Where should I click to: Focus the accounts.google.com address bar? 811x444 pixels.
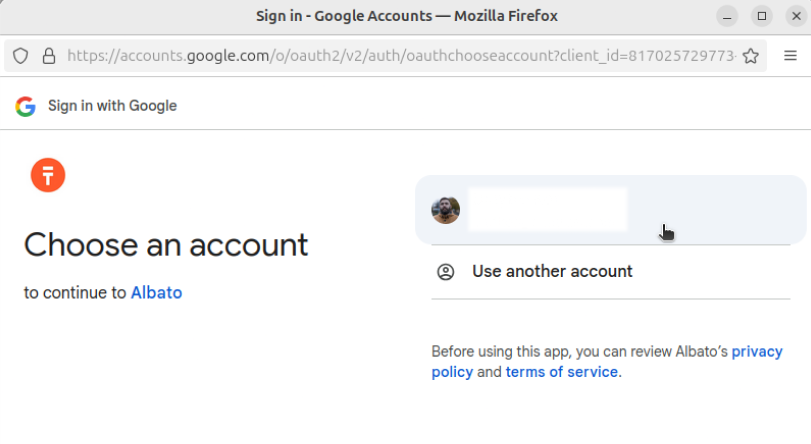[400, 56]
